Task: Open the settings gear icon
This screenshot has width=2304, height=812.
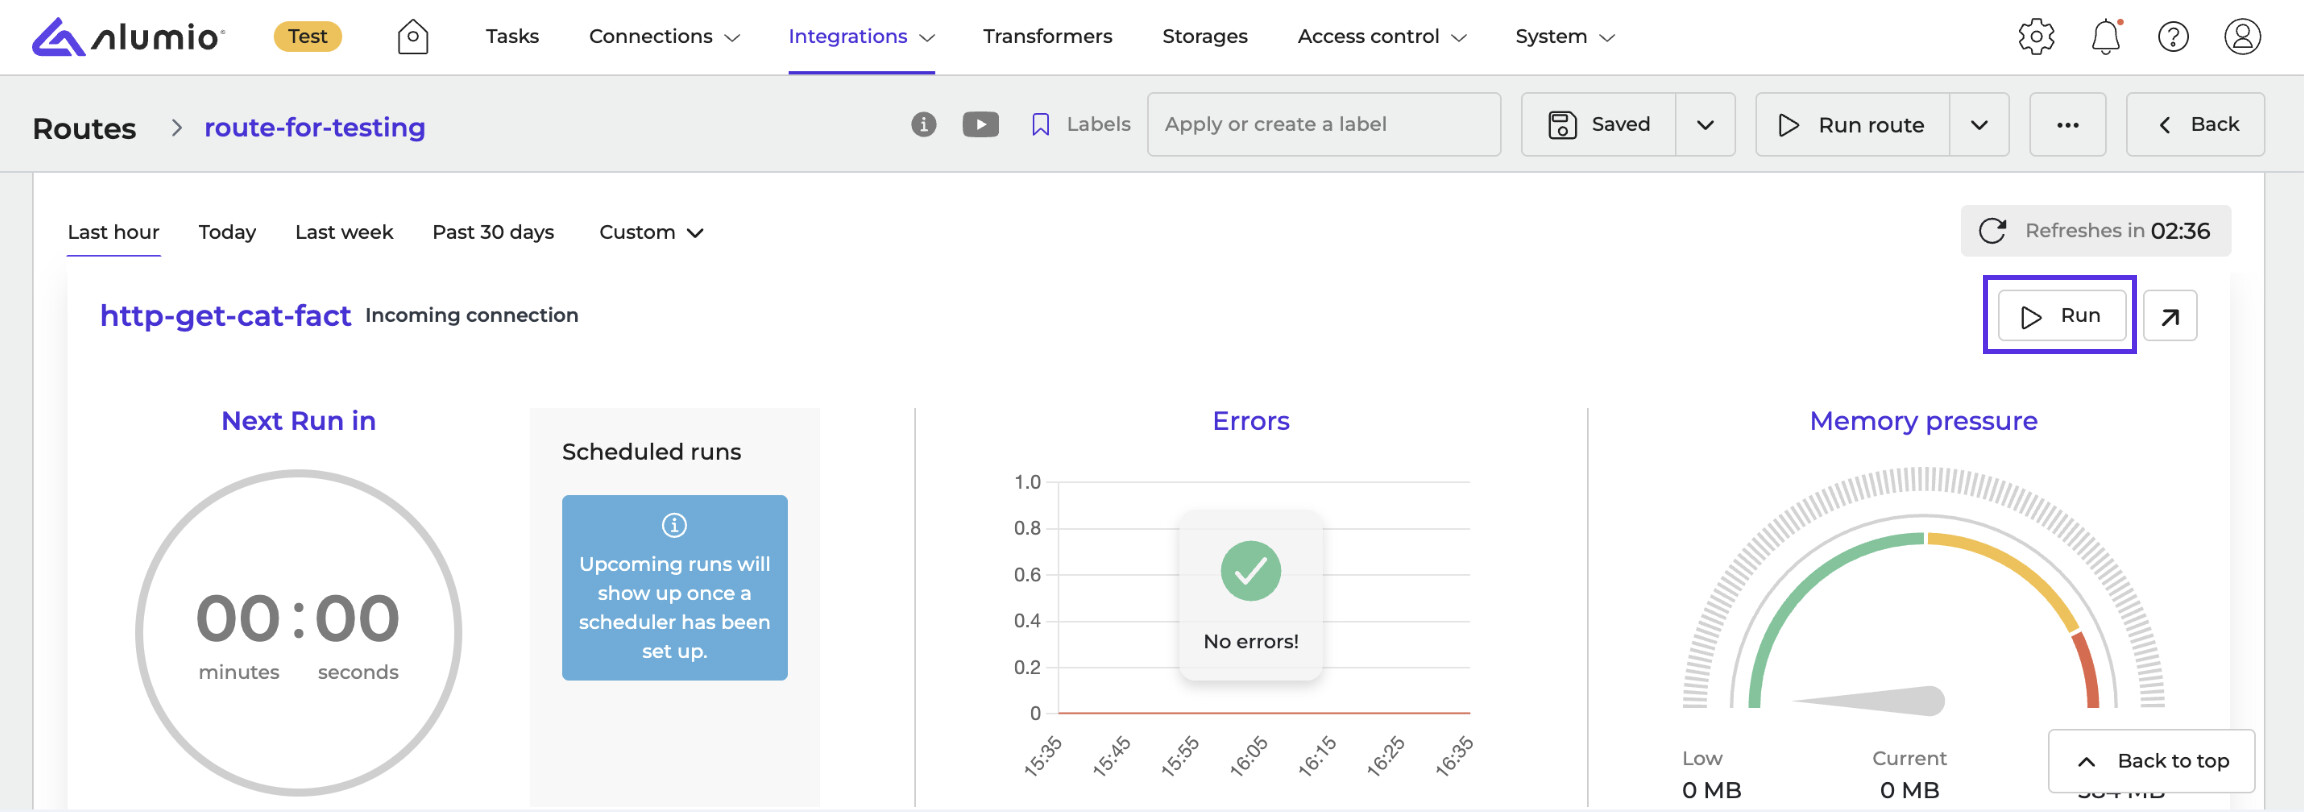Action: coord(2036,37)
